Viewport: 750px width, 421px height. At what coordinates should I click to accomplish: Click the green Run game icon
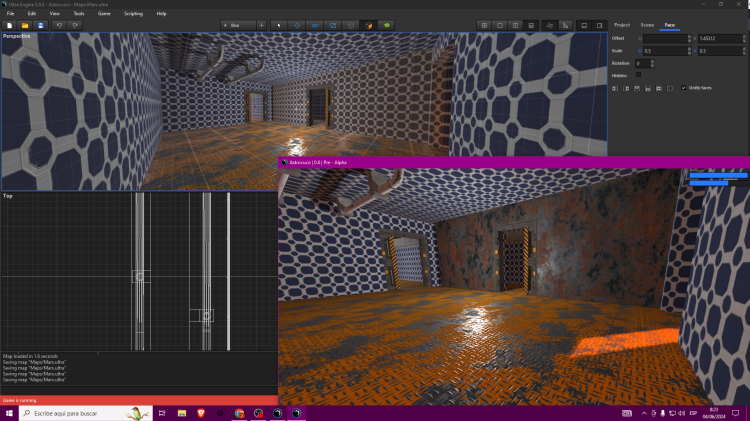386,24
